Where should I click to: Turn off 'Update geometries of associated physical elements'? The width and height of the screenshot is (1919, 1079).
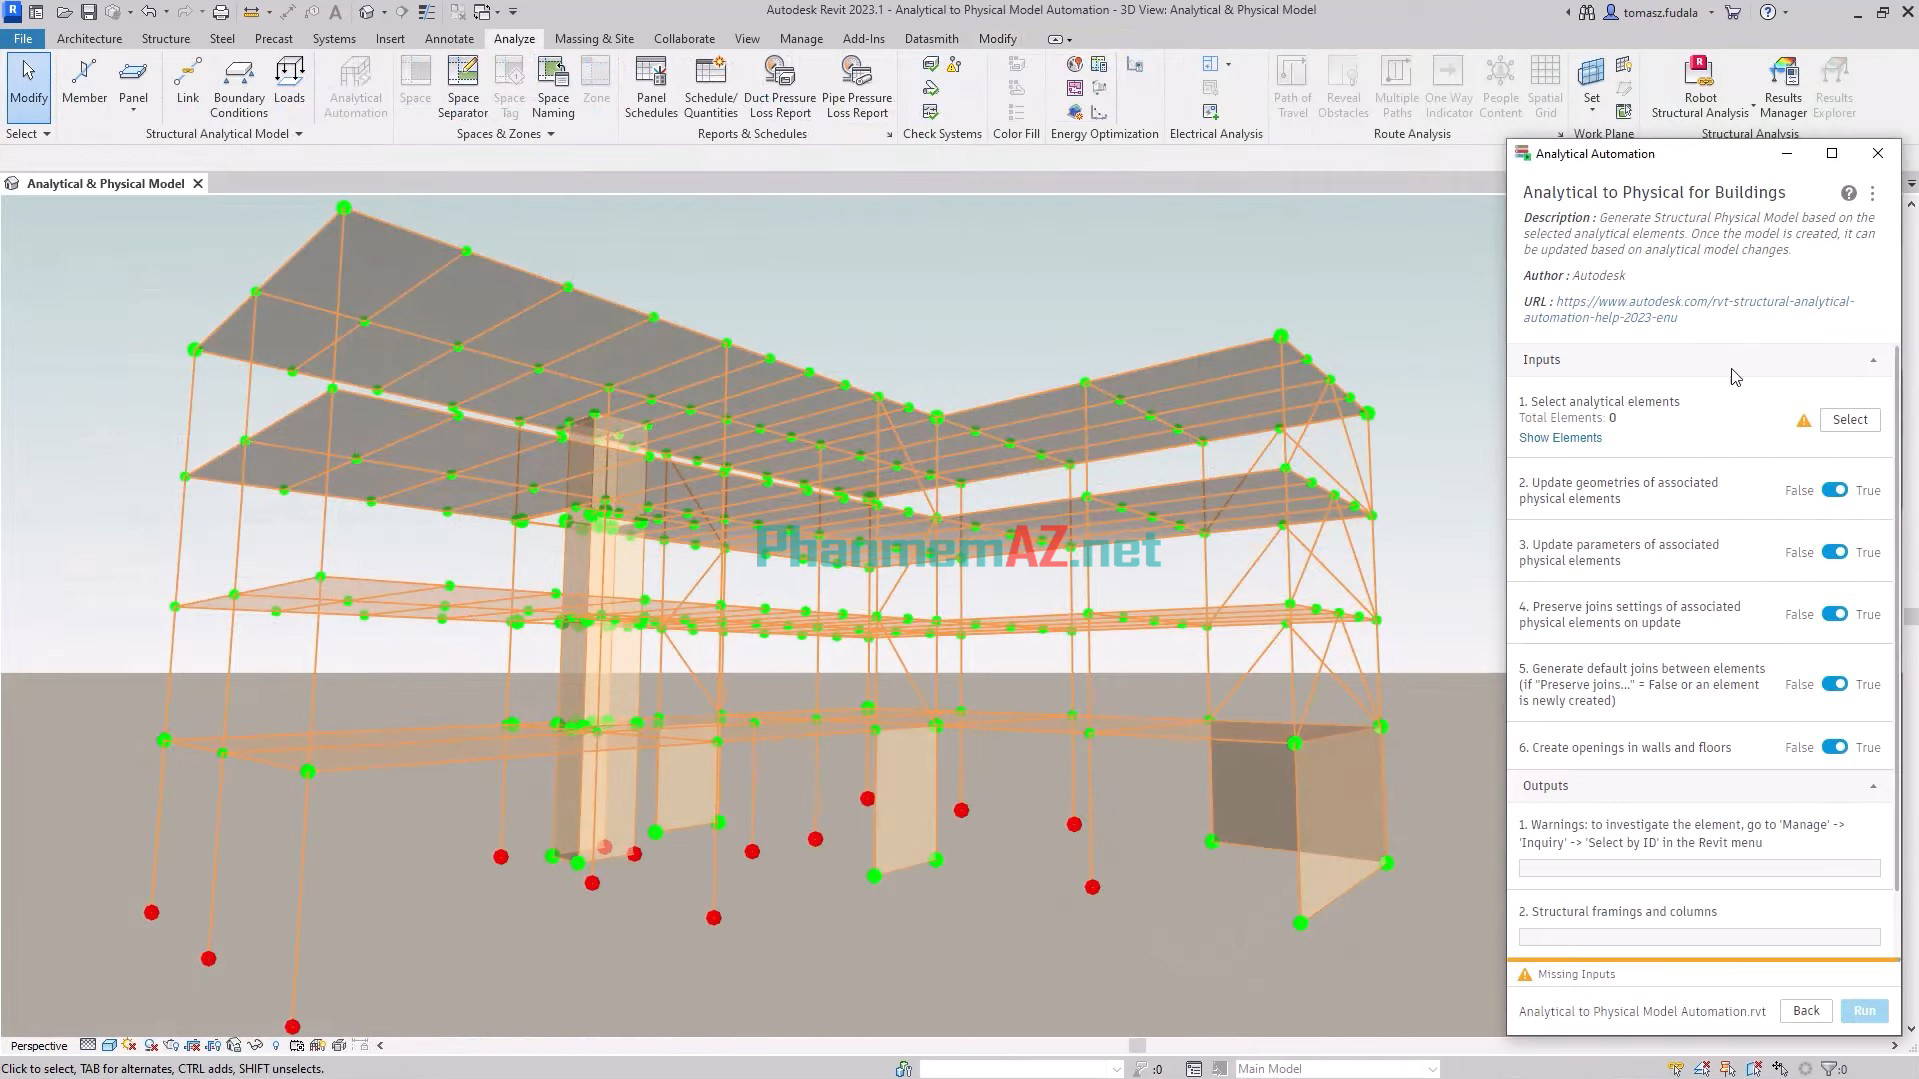pos(1834,490)
